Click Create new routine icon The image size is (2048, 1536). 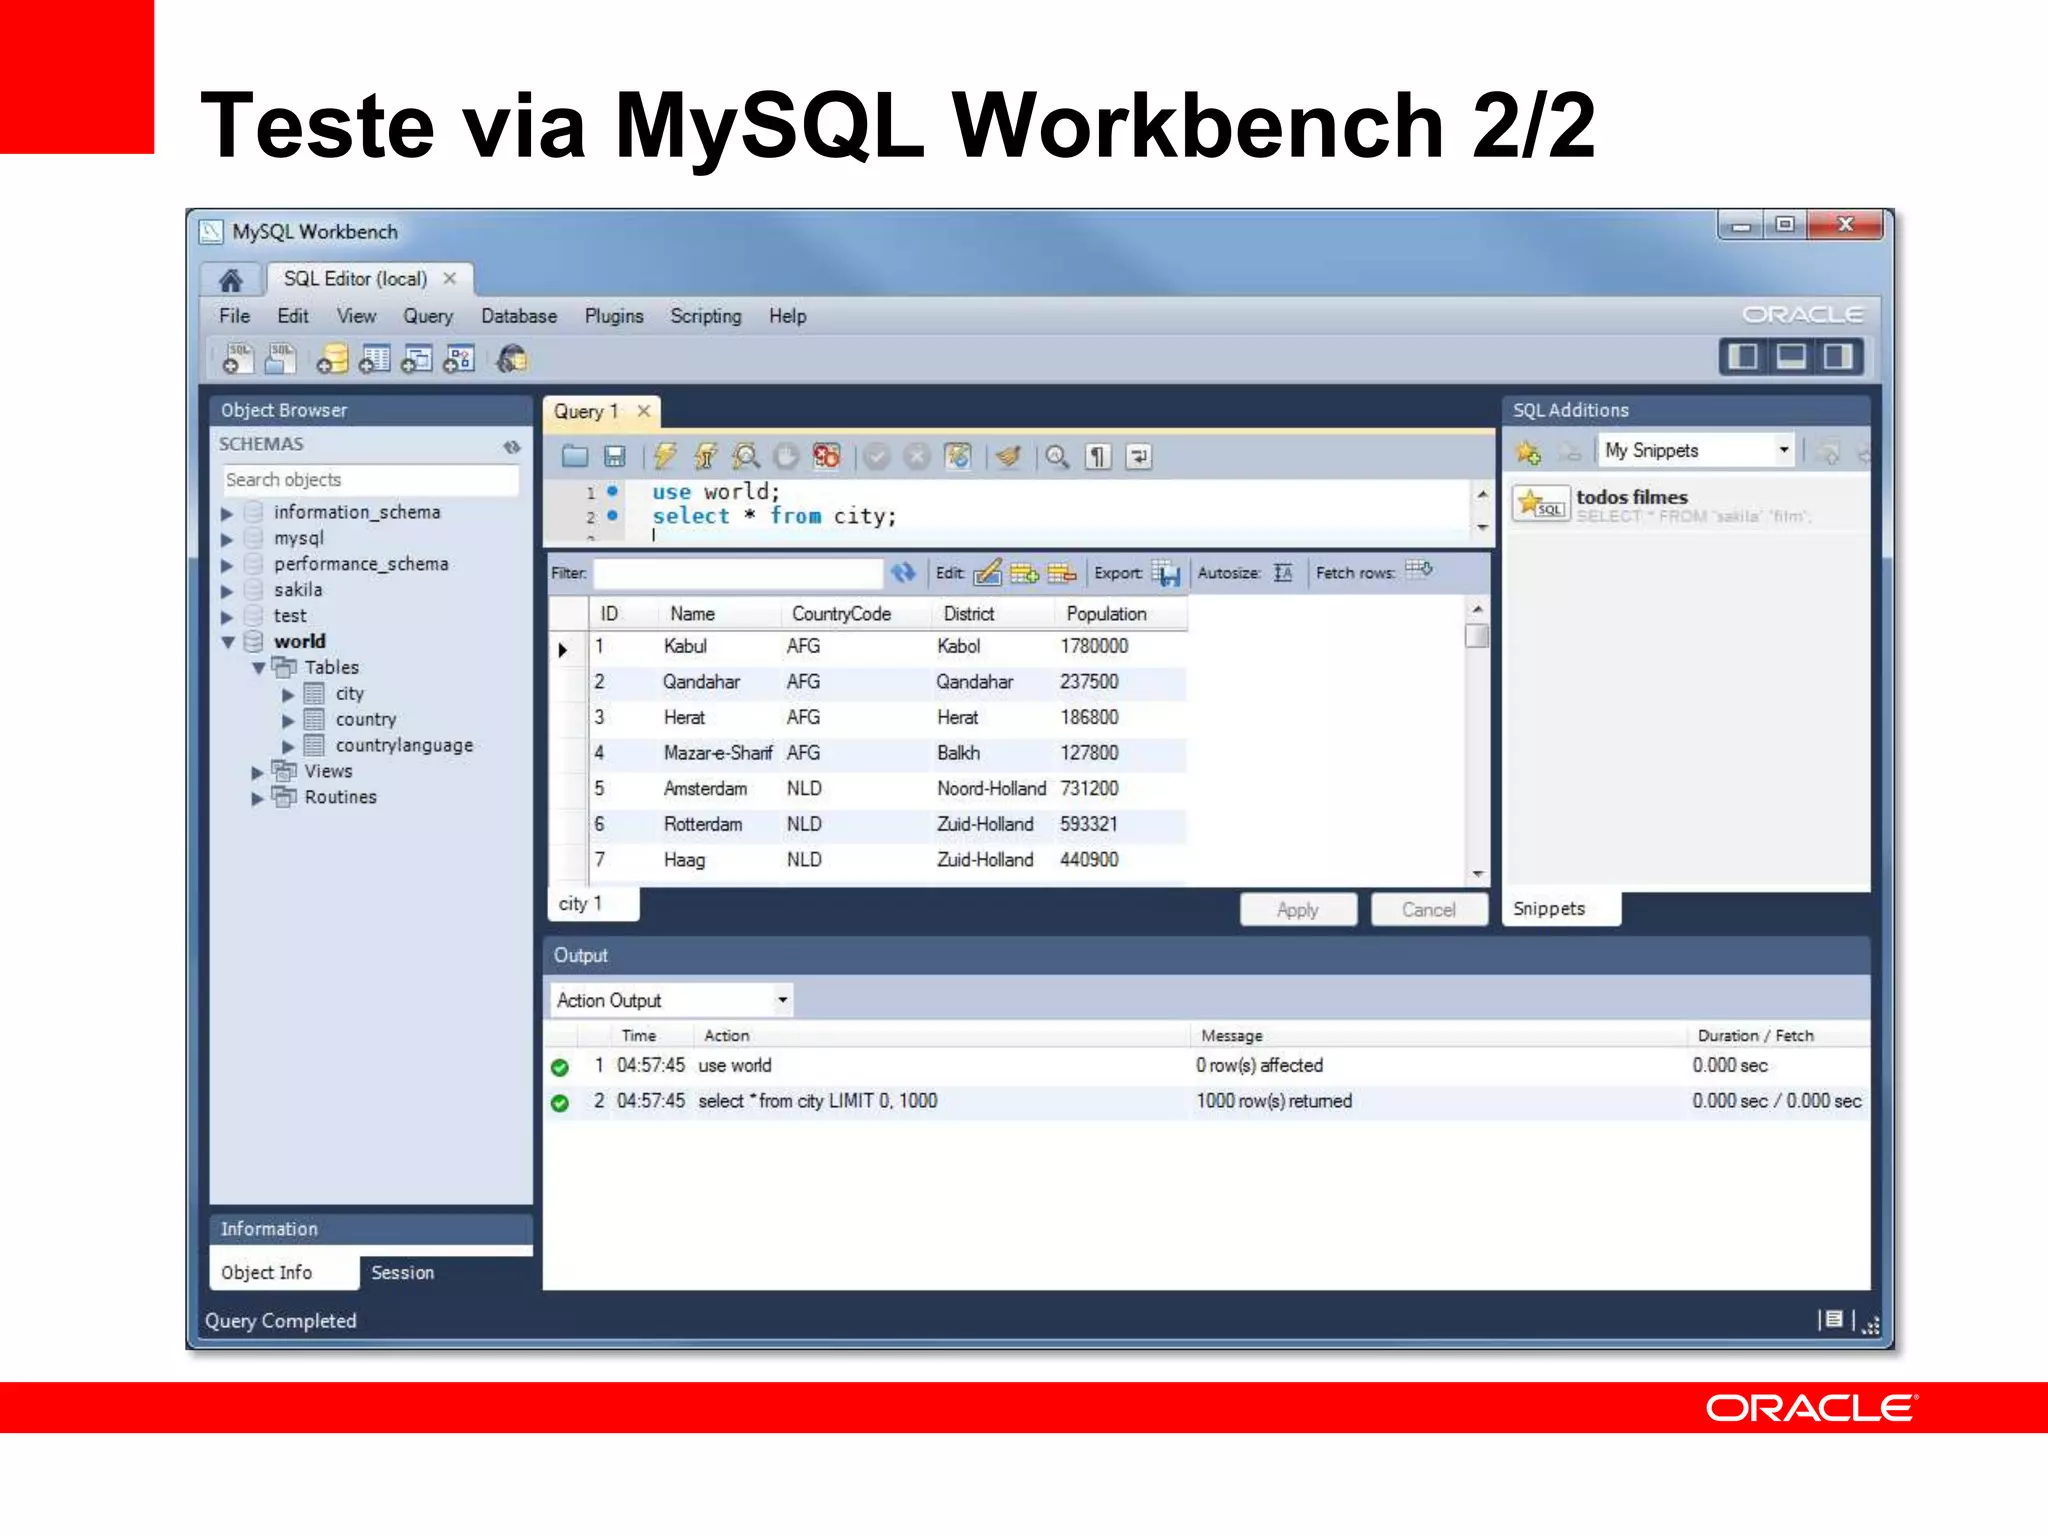coord(459,358)
